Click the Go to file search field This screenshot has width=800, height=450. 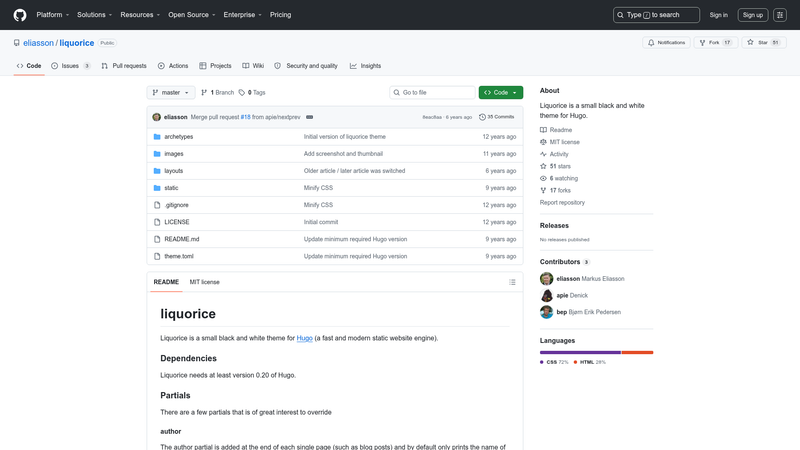click(433, 93)
